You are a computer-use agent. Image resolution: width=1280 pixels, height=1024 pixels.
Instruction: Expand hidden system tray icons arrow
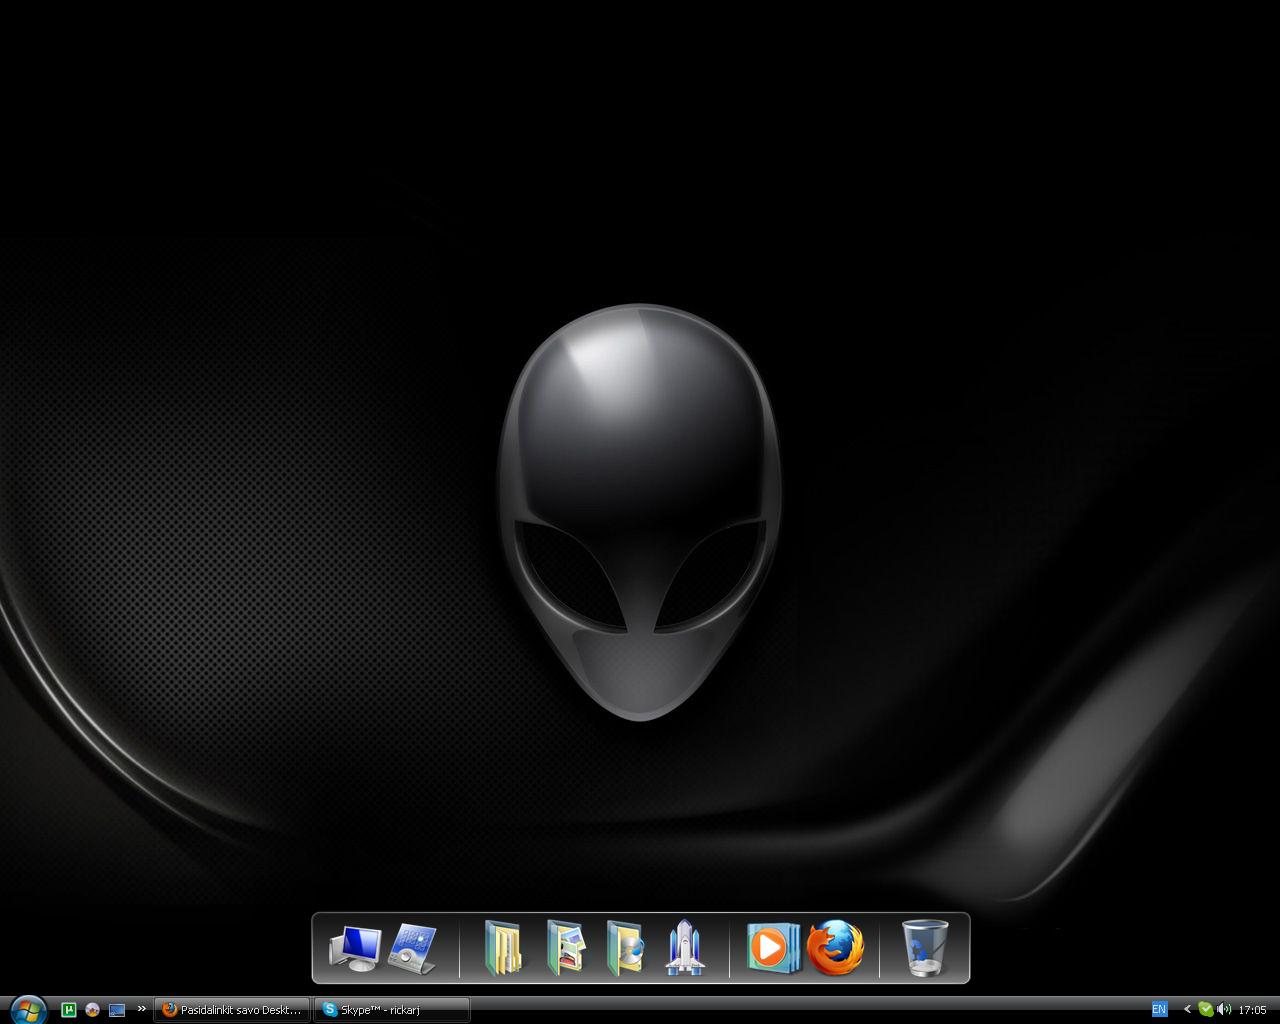click(1187, 1010)
